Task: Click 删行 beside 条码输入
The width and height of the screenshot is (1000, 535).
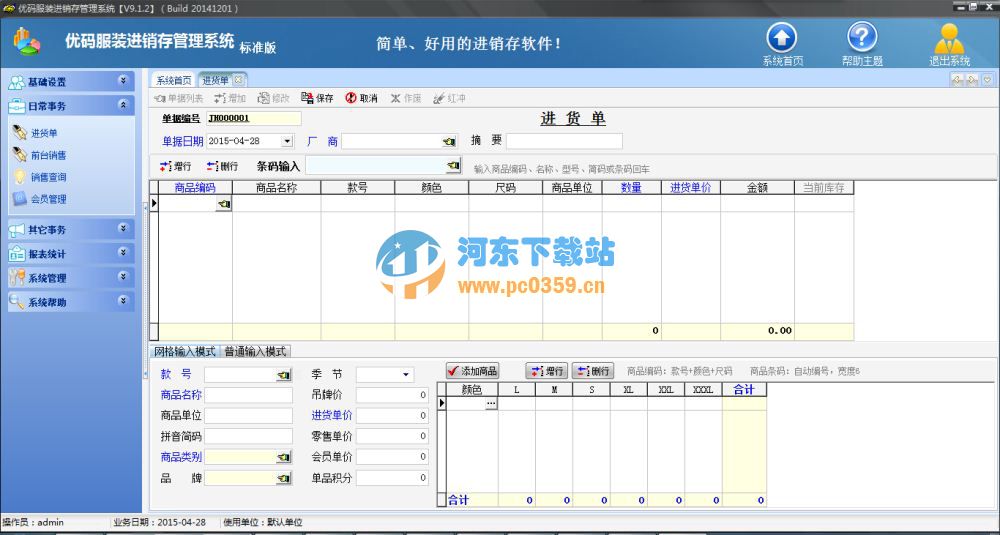Action: tap(222, 166)
